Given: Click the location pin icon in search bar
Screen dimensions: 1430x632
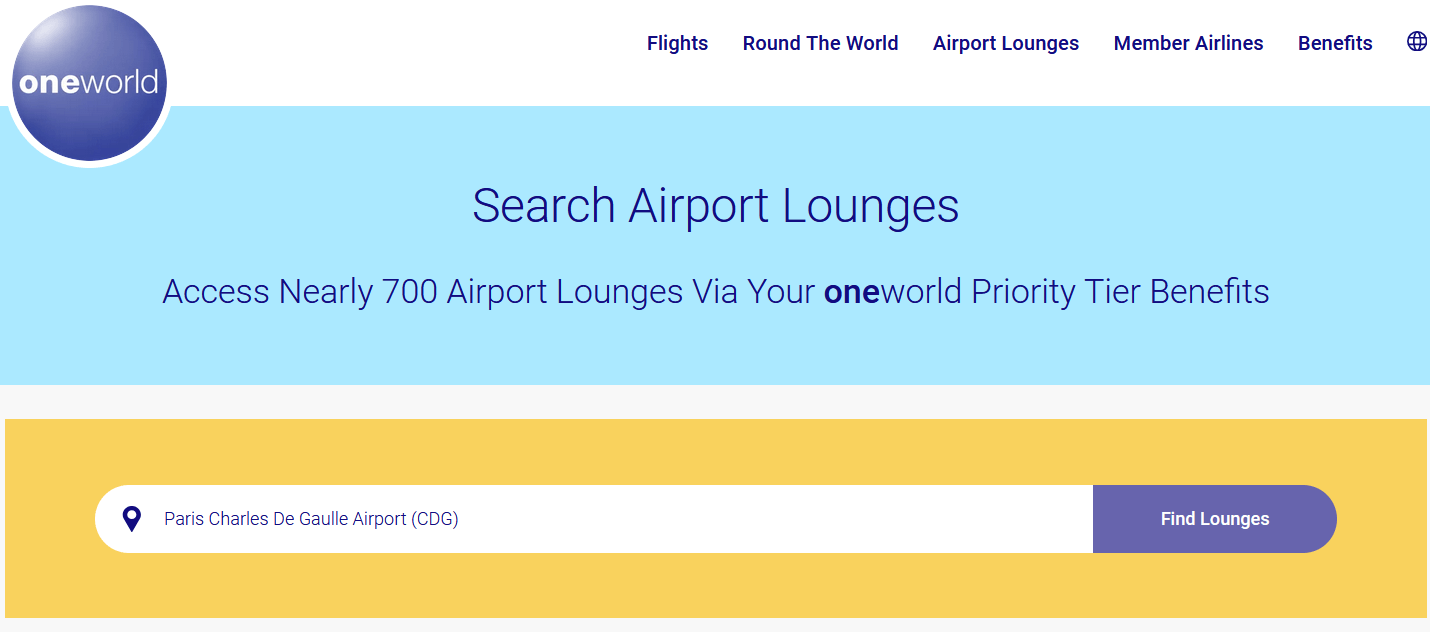Looking at the screenshot, I should (131, 519).
